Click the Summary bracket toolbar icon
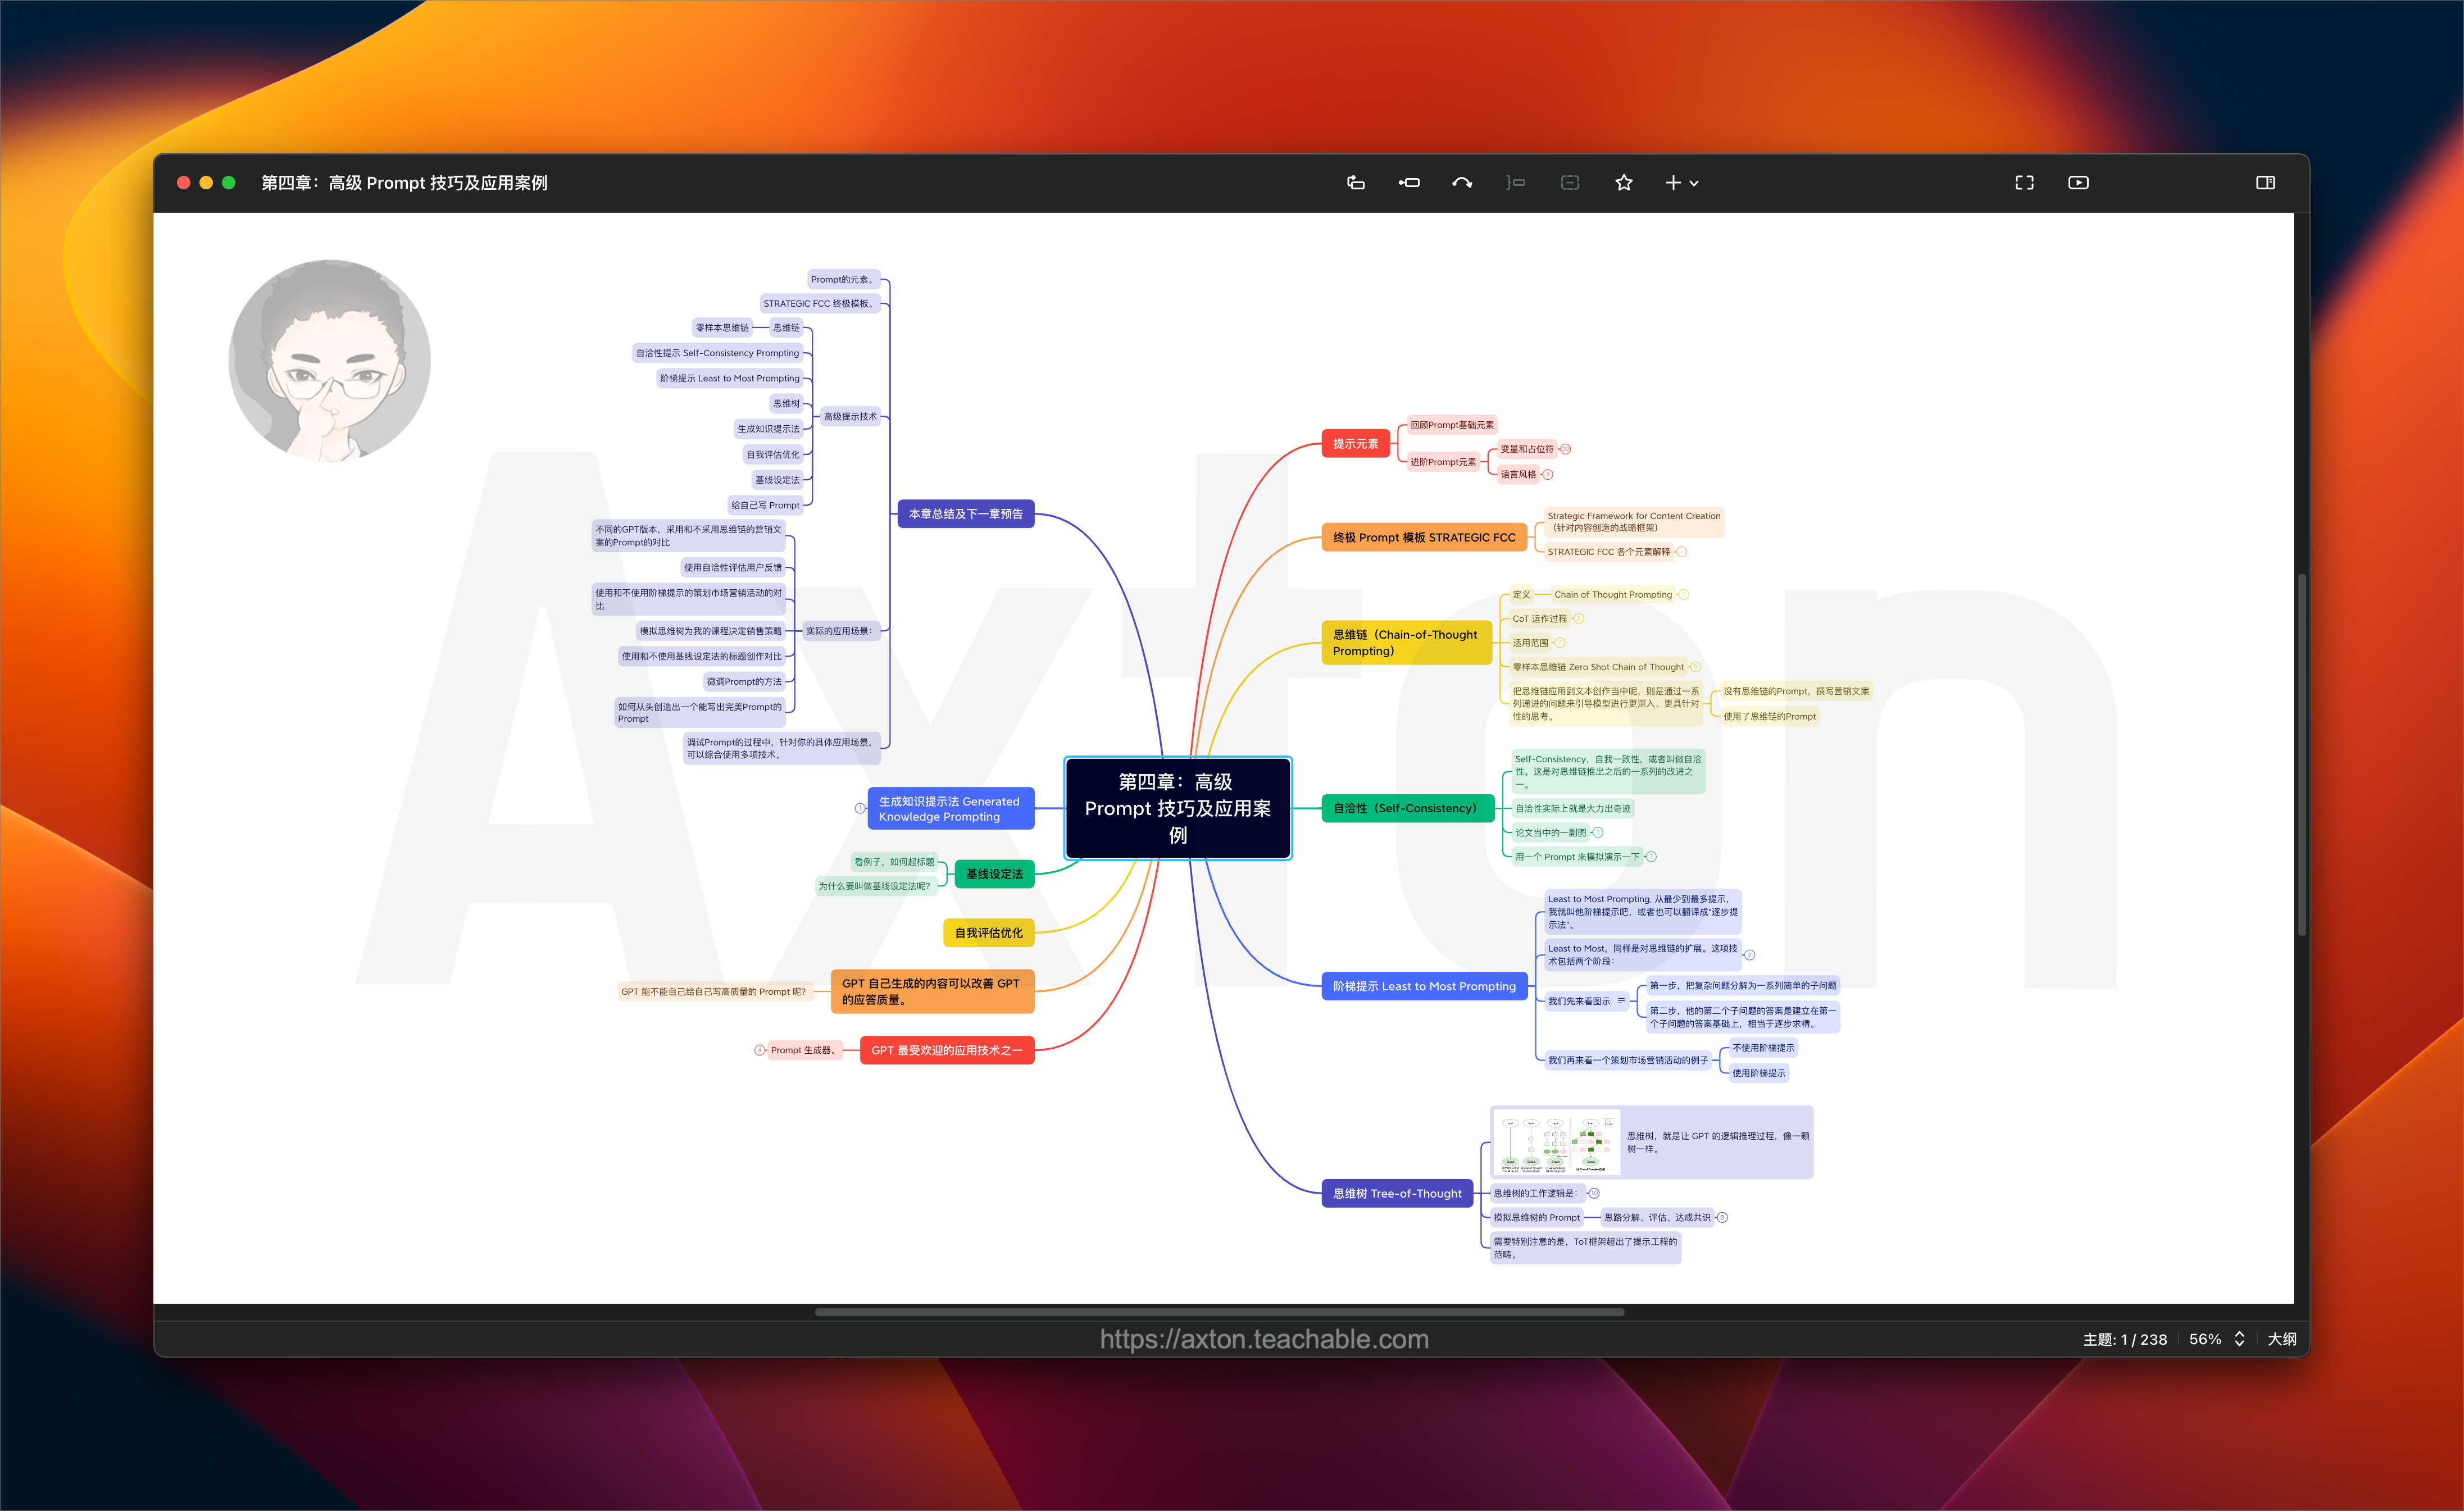The width and height of the screenshot is (2464, 1511). [x=1516, y=182]
